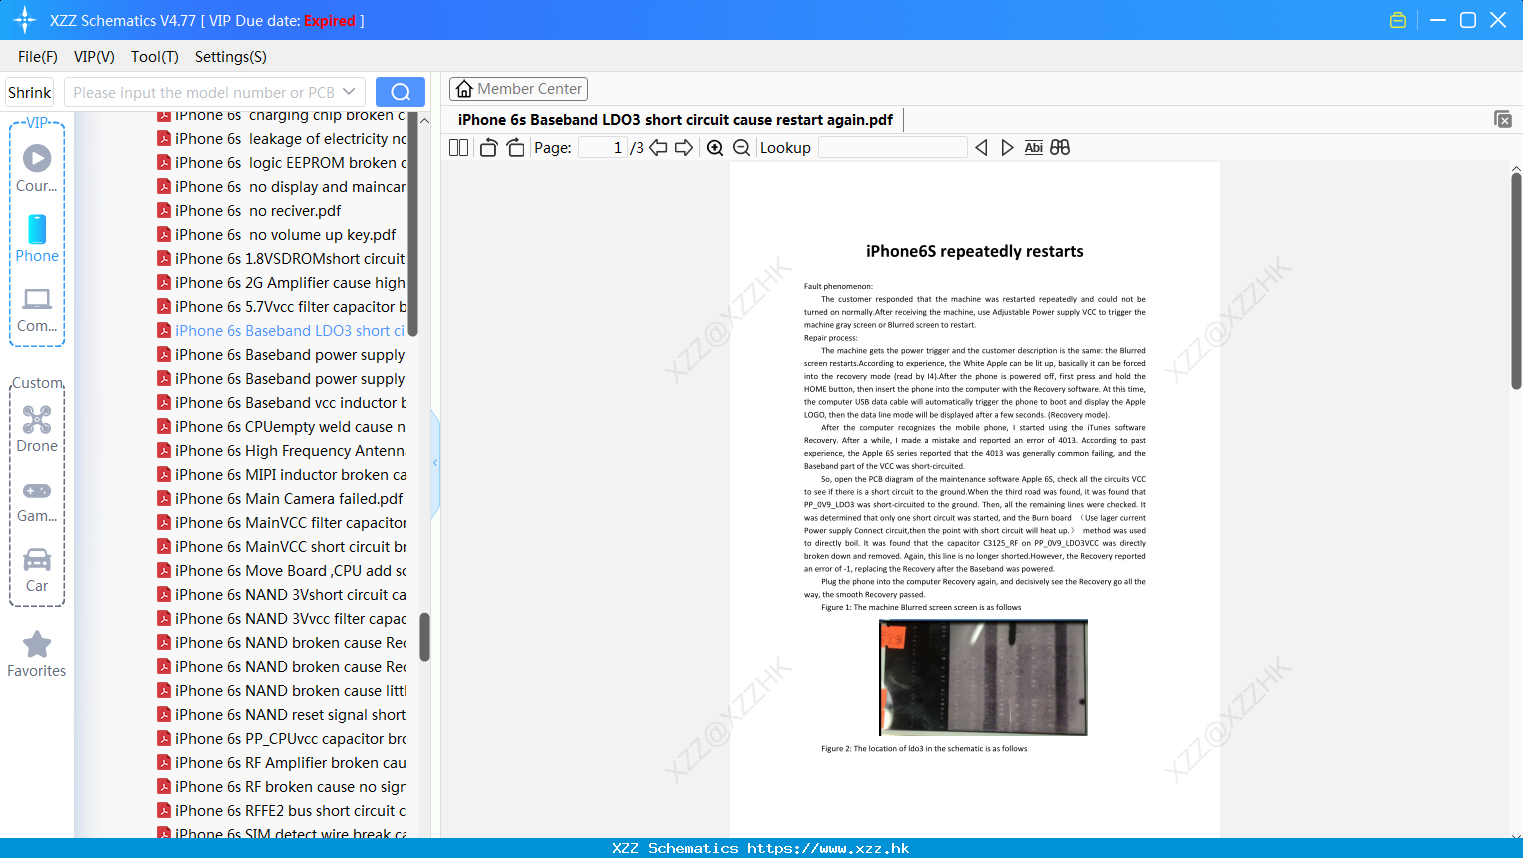Zoom out of the PDF
This screenshot has height=858, width=1523.
741,148
